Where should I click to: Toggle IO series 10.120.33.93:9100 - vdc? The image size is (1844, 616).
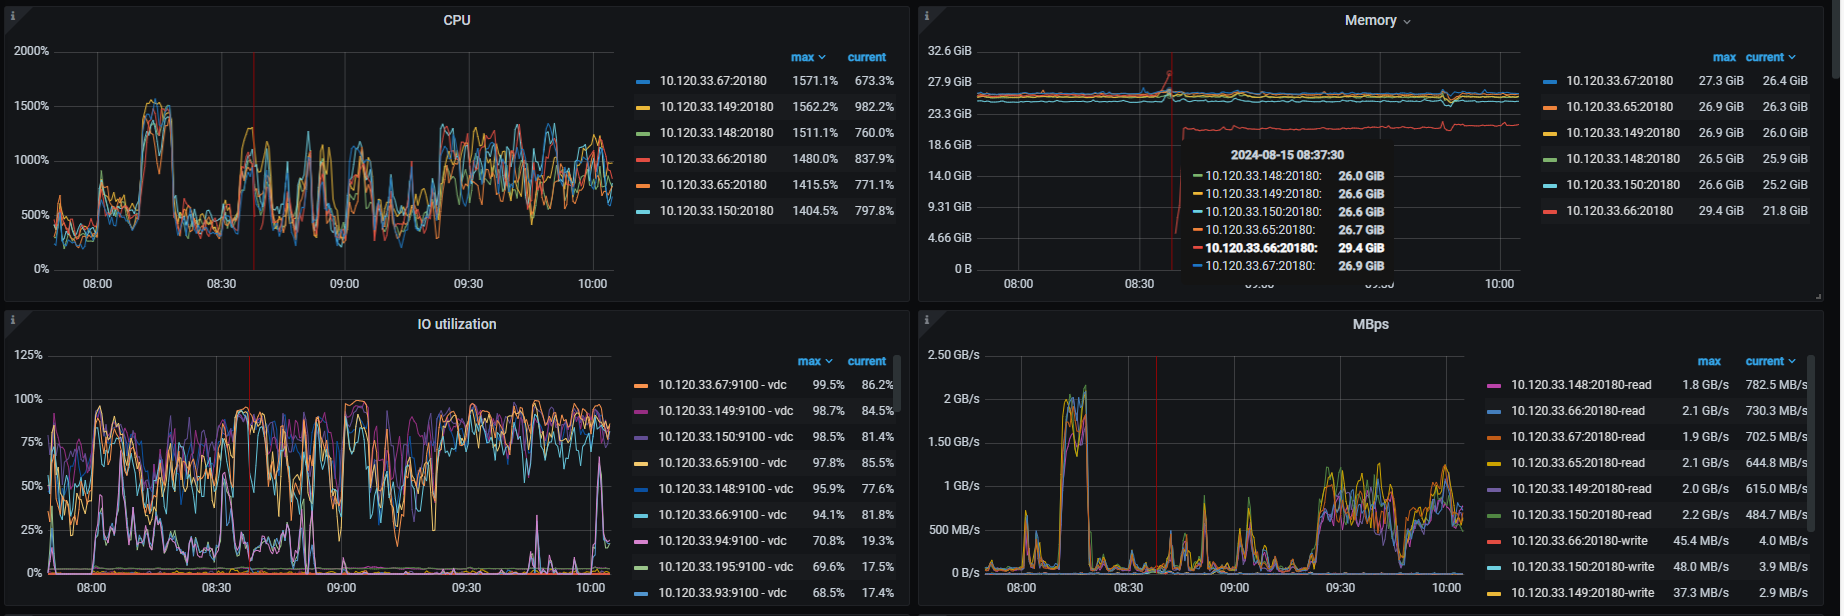pos(722,593)
